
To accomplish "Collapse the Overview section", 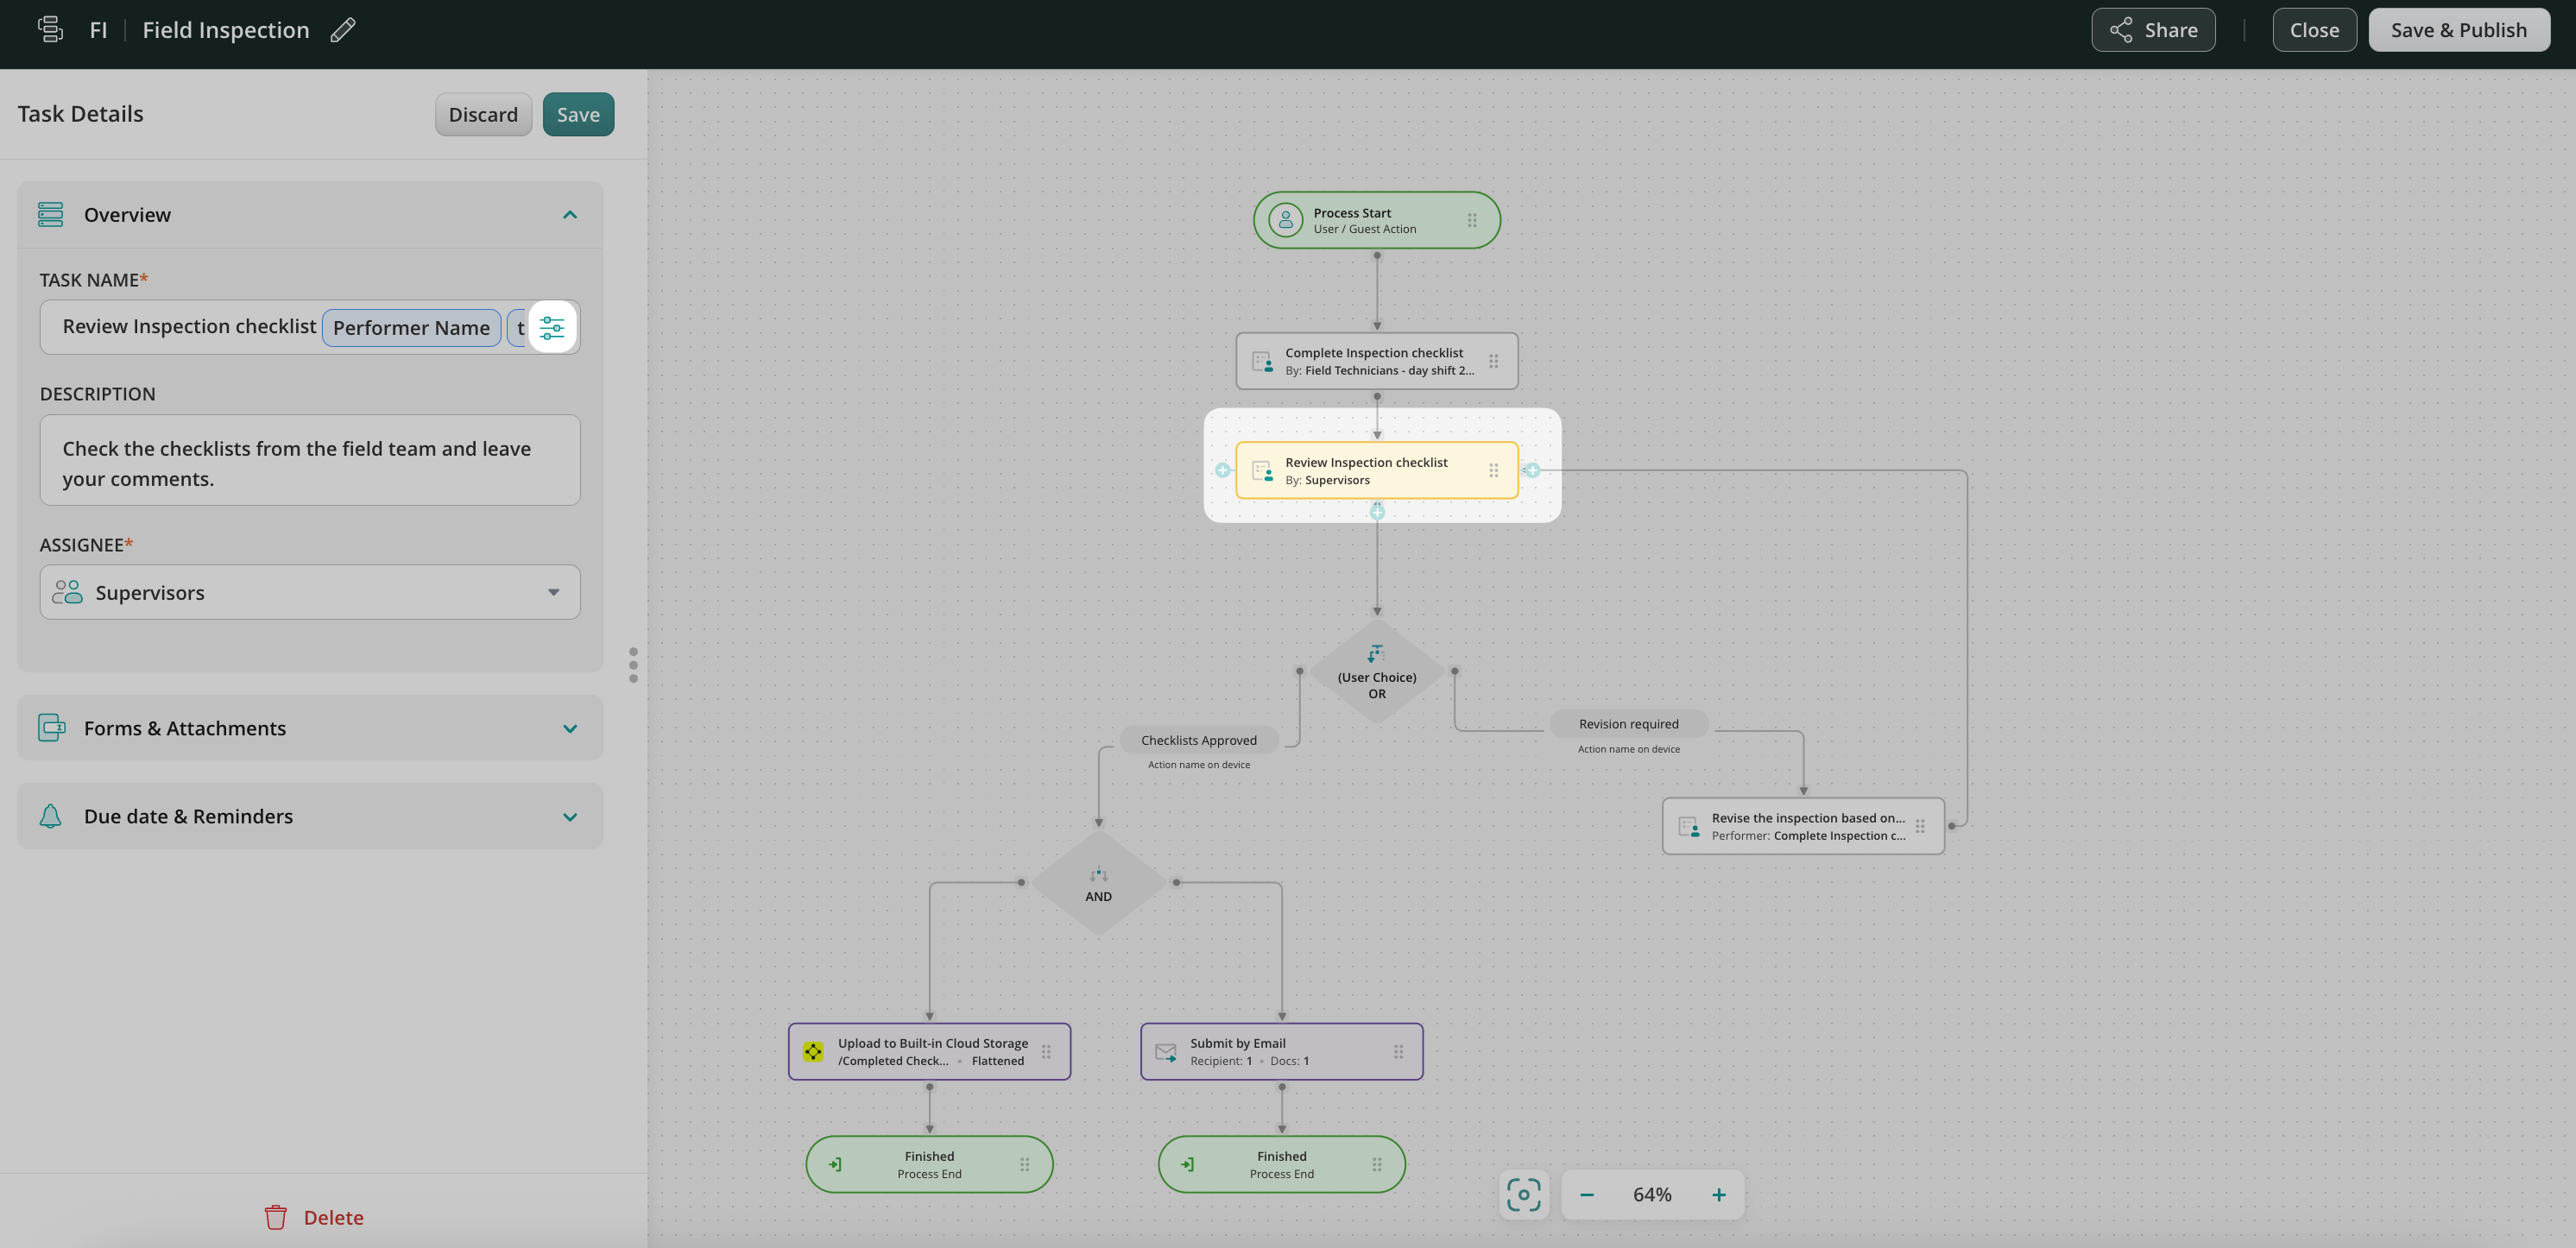I will click(570, 215).
